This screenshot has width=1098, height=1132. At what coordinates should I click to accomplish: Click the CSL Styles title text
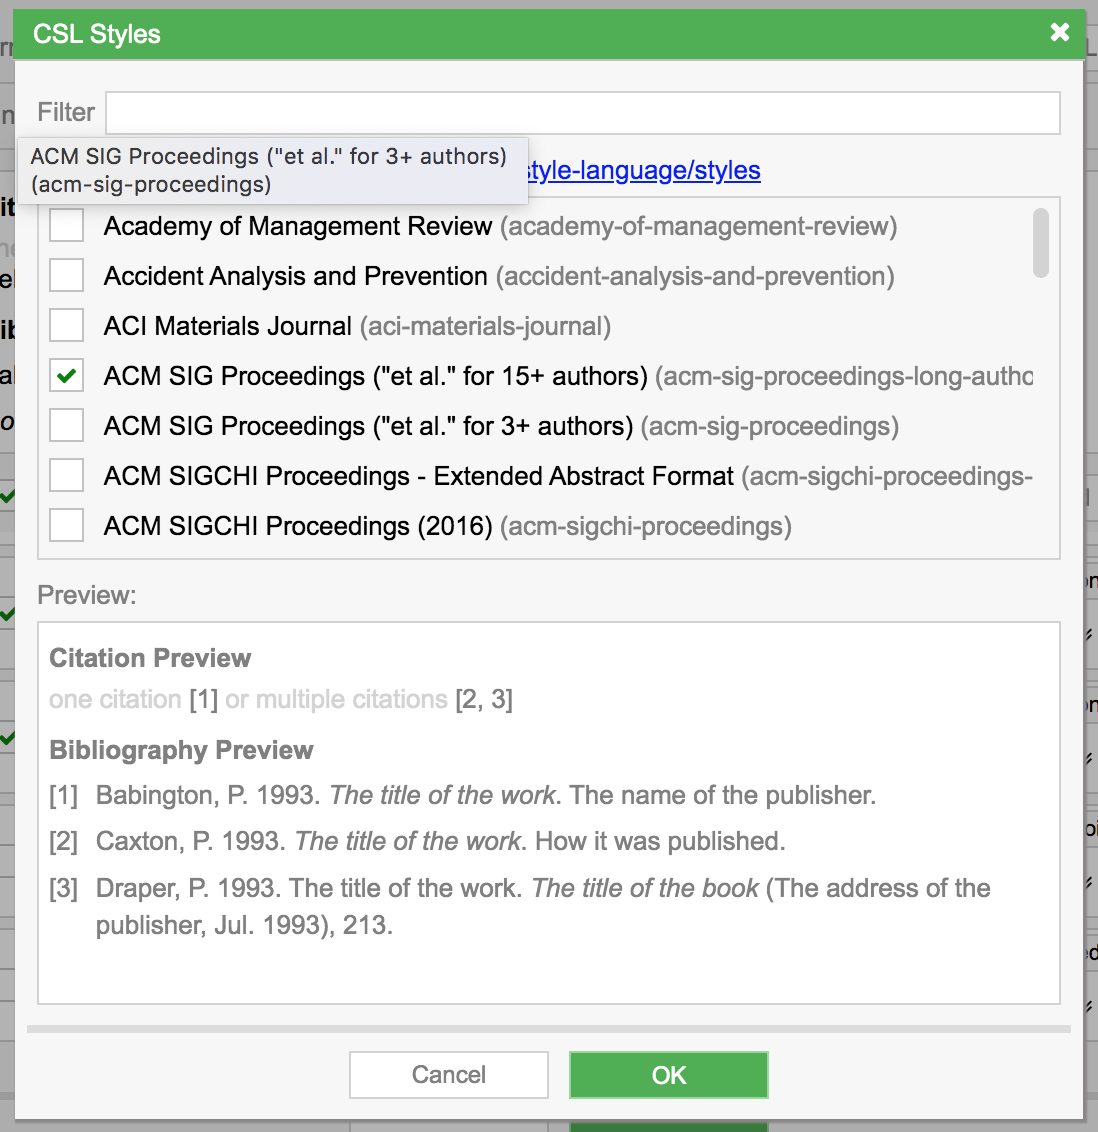click(x=97, y=34)
